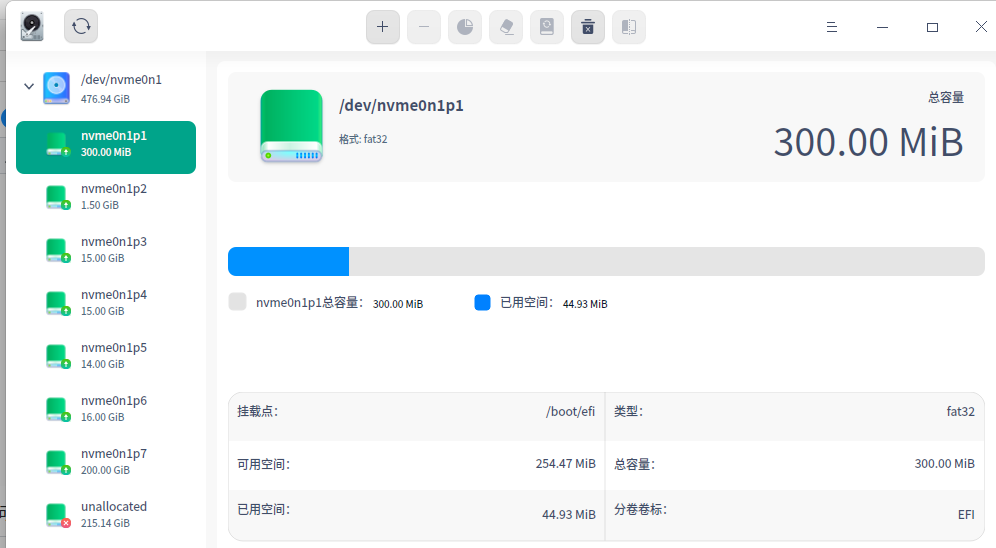The height and width of the screenshot is (548, 996).
Task: Click the EFI volume label value
Action: [966, 514]
